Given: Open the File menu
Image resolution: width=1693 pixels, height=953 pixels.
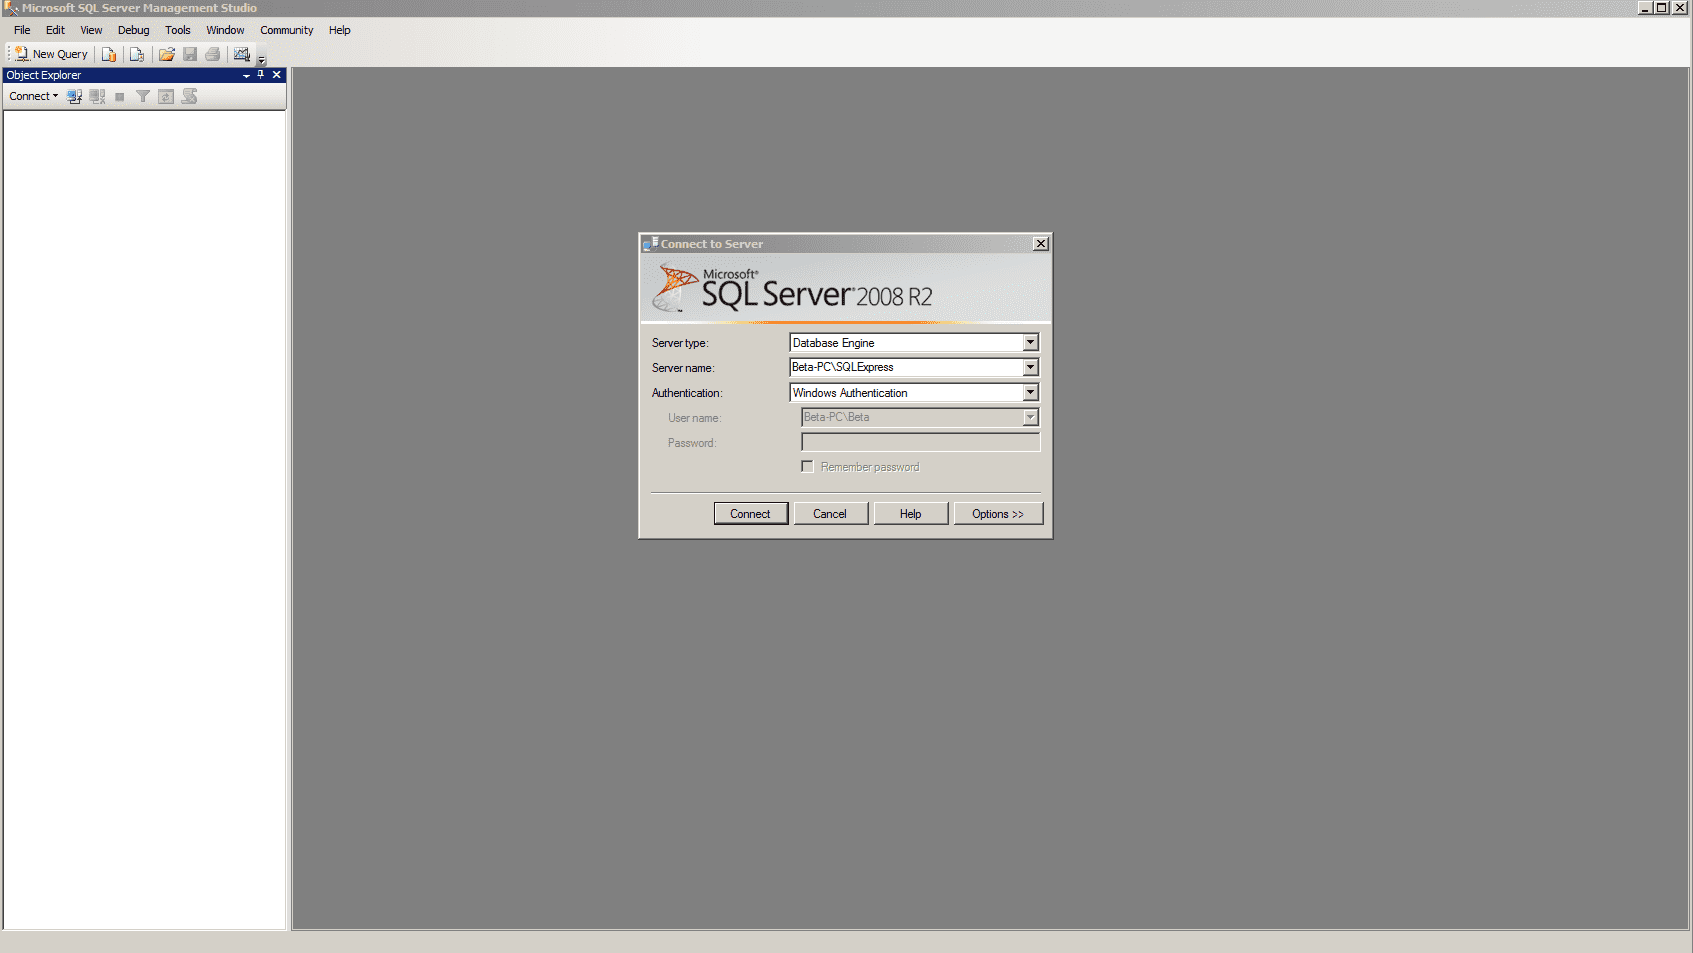Looking at the screenshot, I should (x=22, y=30).
